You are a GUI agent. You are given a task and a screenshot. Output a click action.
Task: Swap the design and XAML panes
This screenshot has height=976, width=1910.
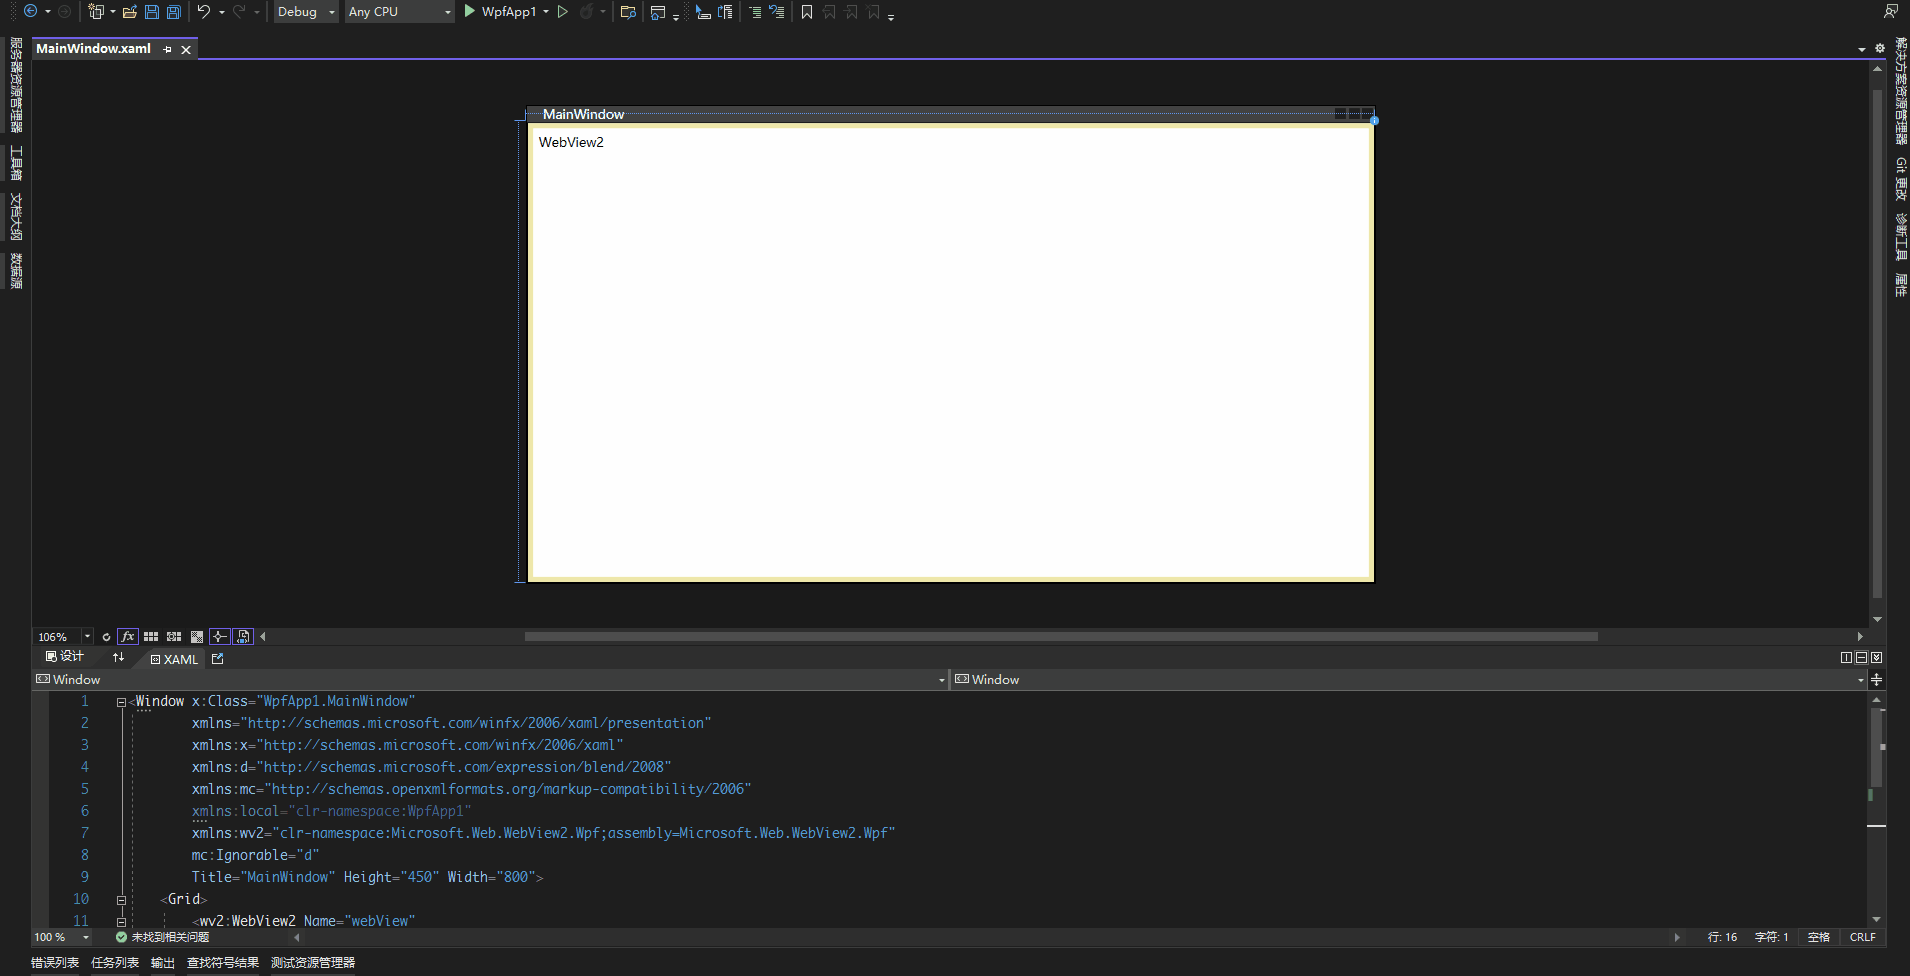pyautogui.click(x=118, y=657)
